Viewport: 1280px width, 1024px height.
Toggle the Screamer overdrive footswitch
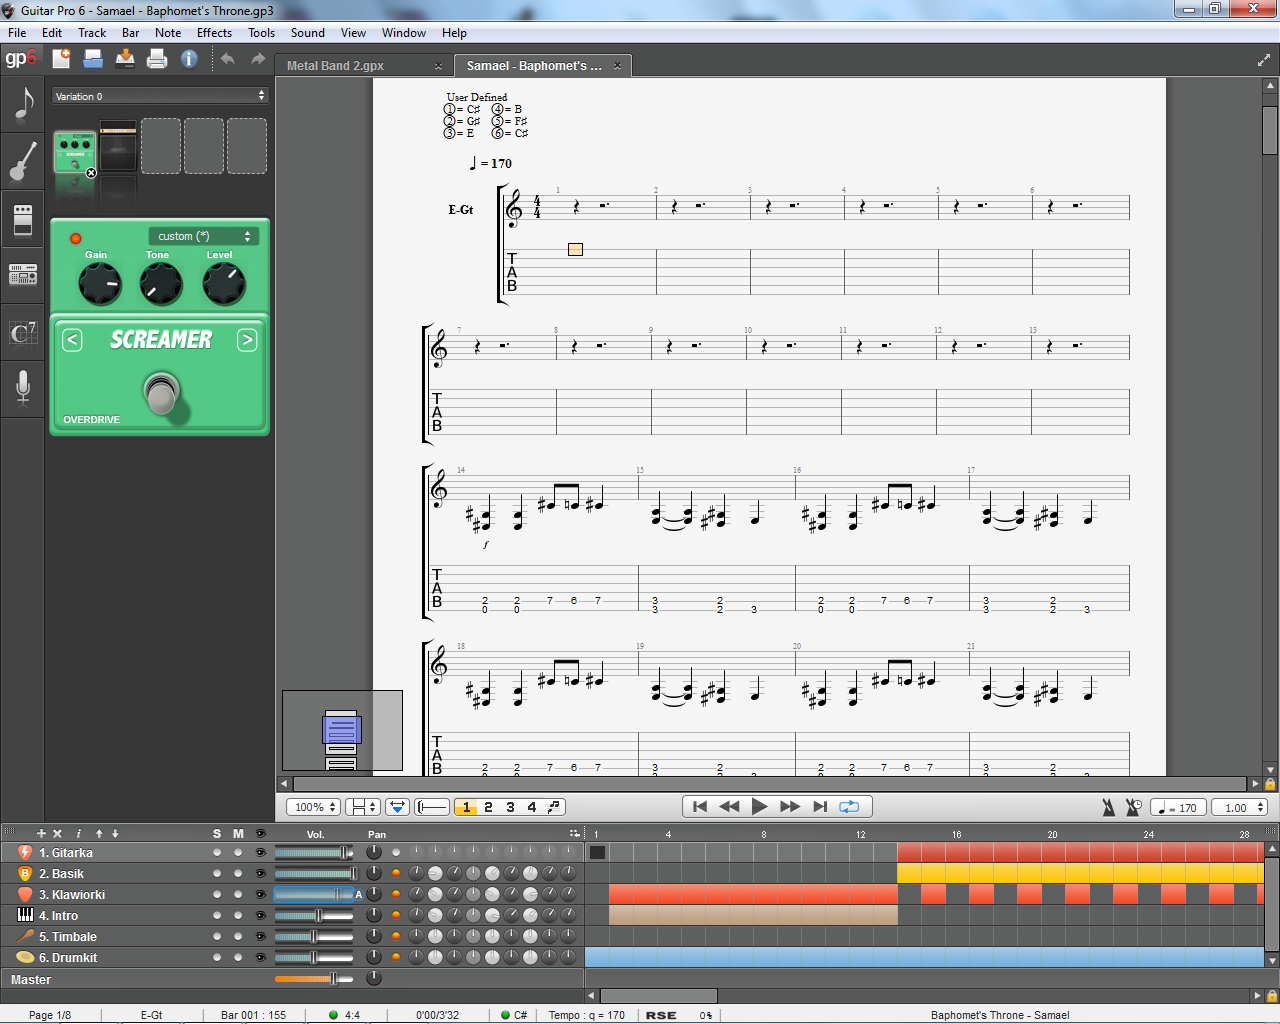161,392
